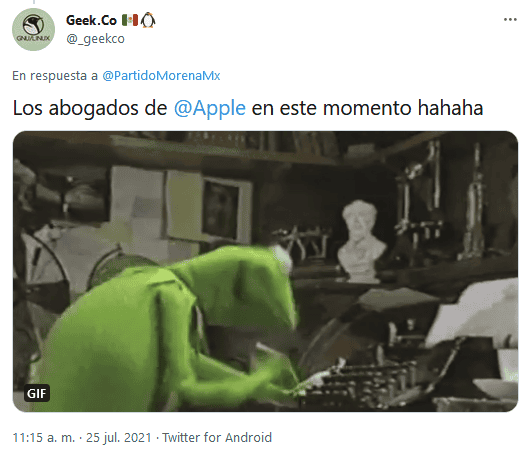
Task: Select the 'En respuesta a' label
Action: 55,76
